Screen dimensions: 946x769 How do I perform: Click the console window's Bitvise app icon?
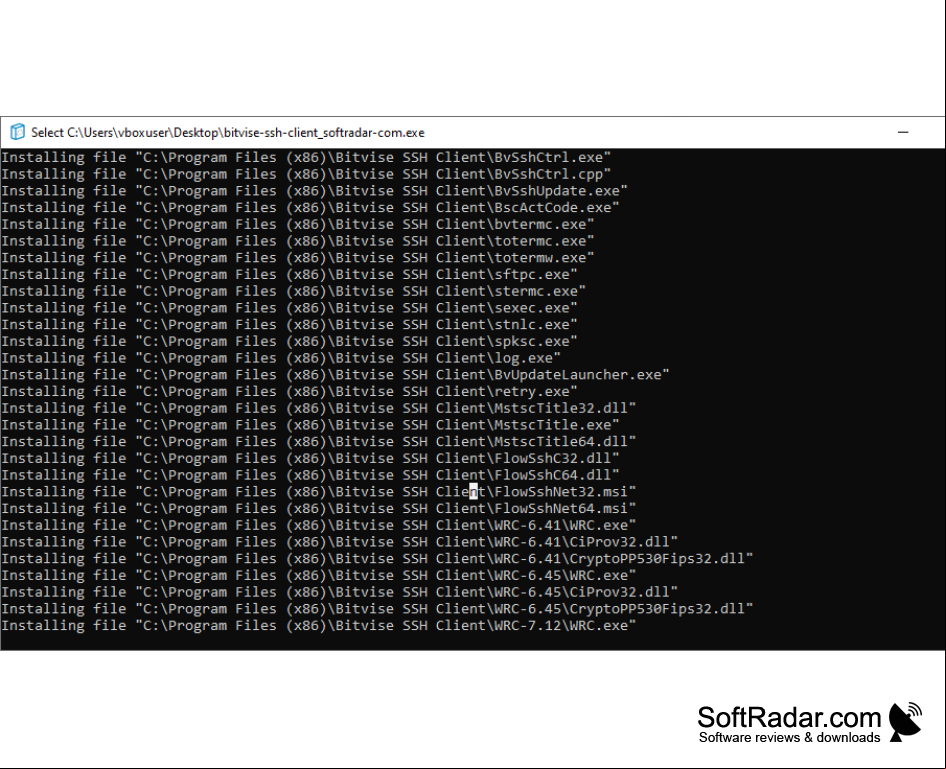pos(17,131)
